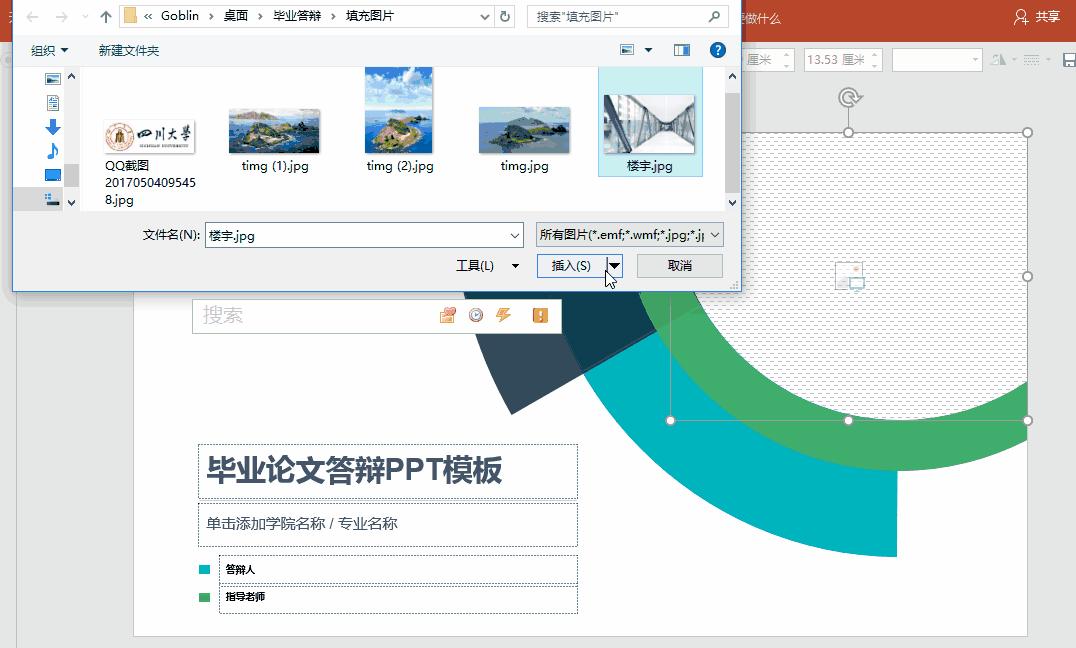Go forward in the file dialog

click(x=61, y=16)
